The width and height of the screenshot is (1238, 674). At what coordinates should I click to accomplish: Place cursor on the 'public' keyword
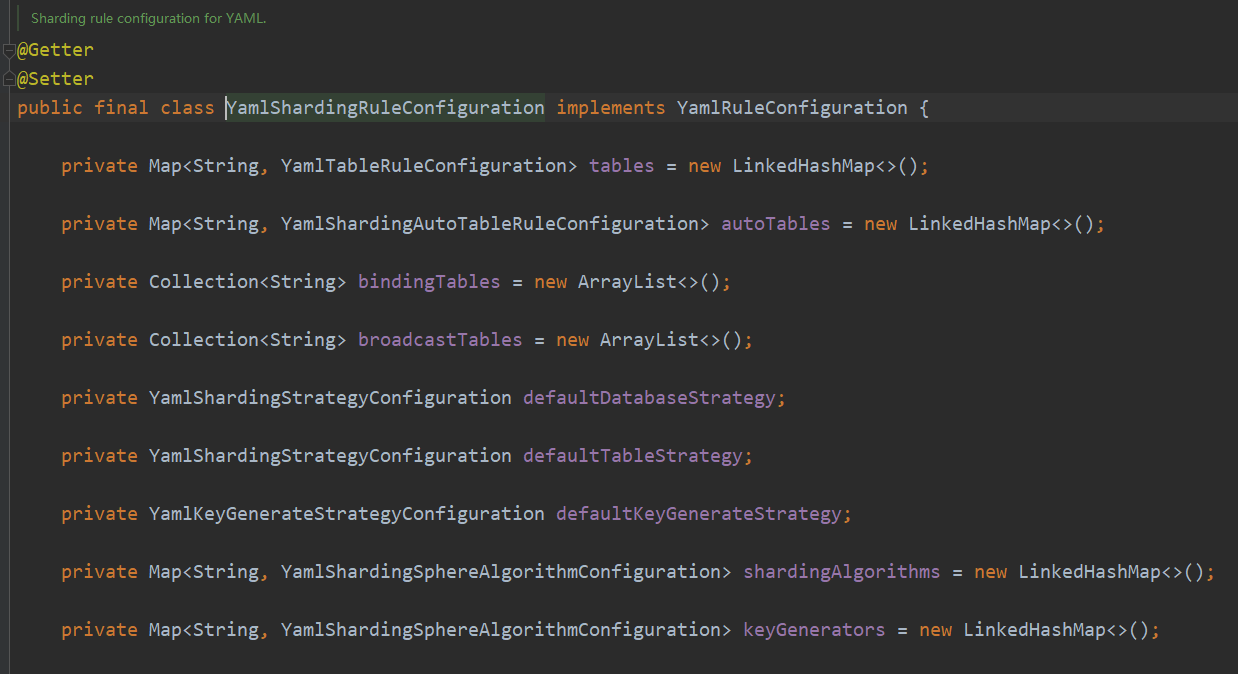tap(50, 108)
